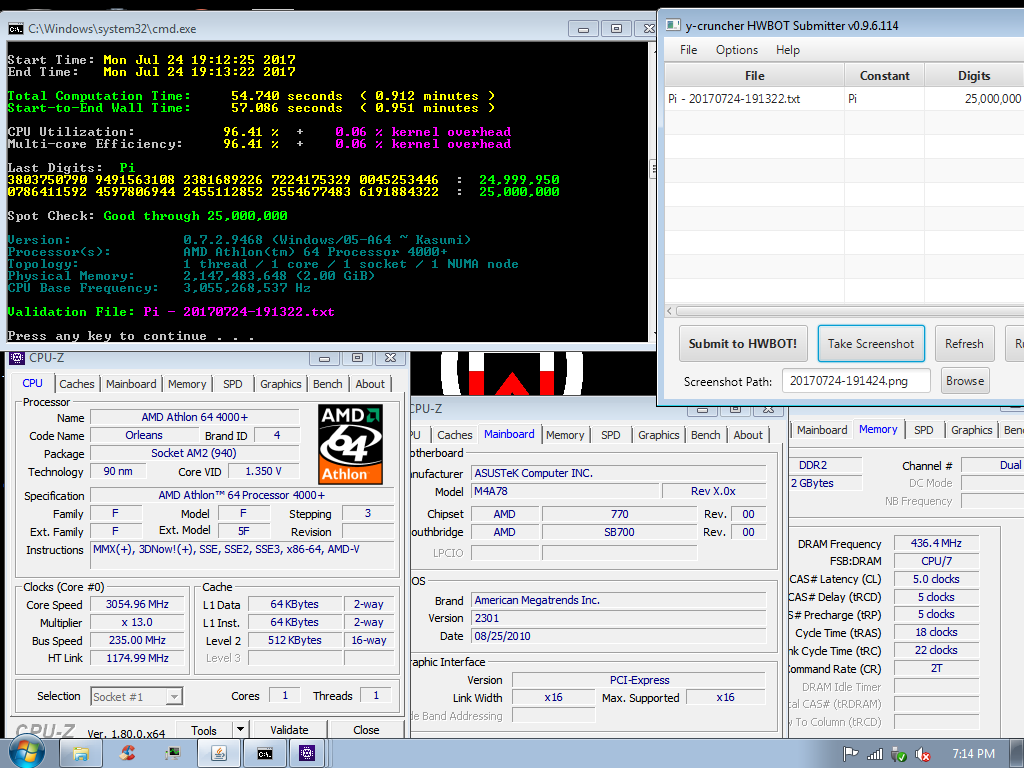This screenshot has width=1024, height=768.
Task: Open the Windows Start menu orb
Action: (26, 753)
